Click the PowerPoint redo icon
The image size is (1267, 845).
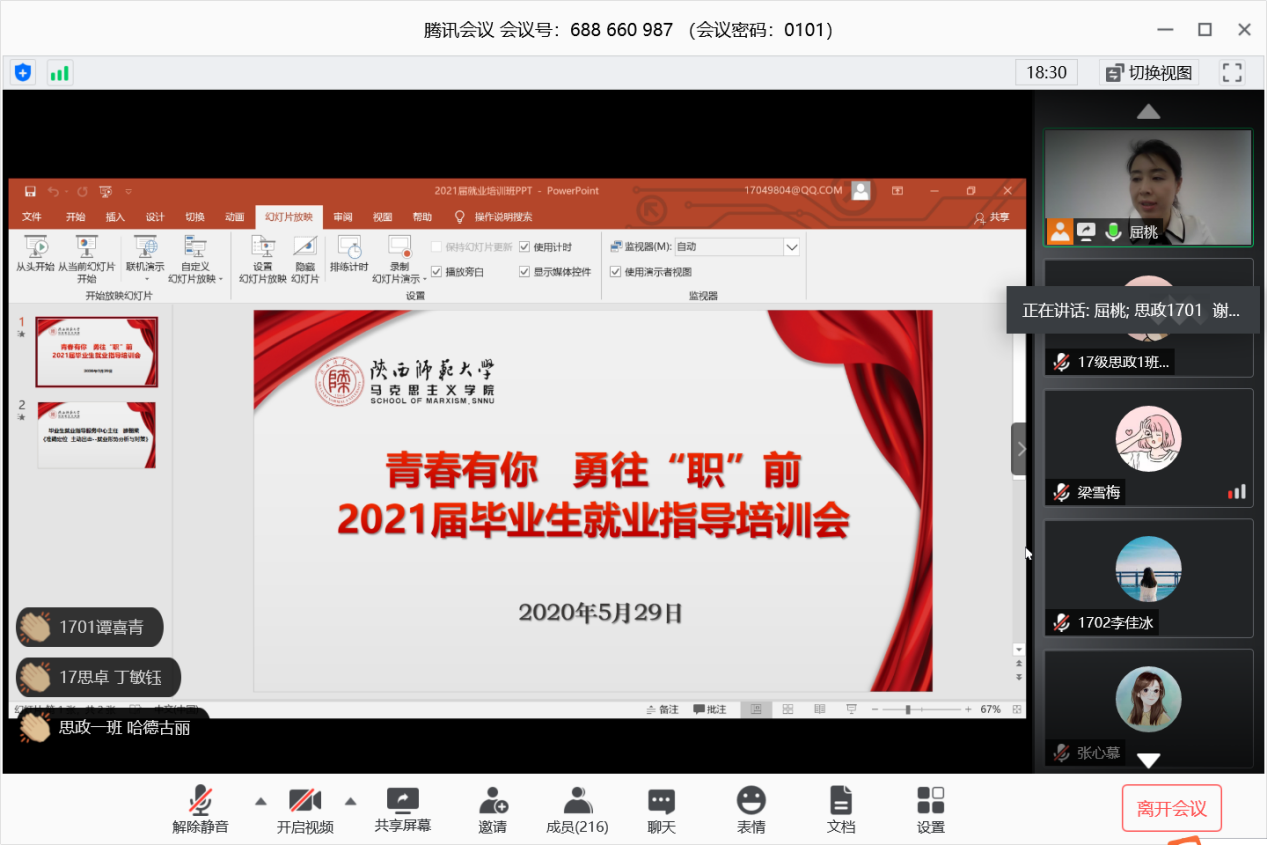(x=82, y=191)
